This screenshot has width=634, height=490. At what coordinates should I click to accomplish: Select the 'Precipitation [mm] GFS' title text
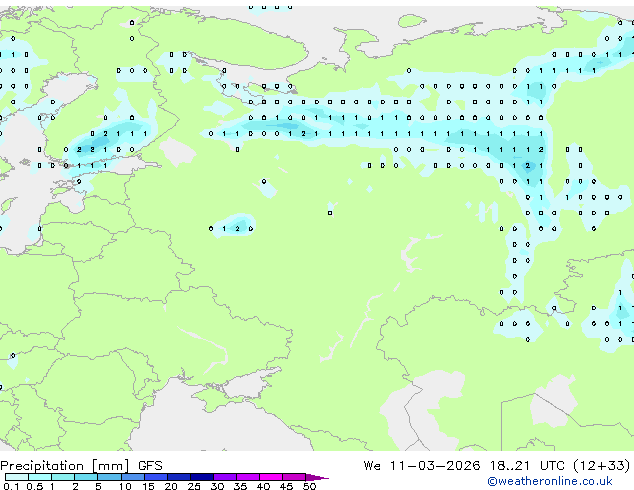pyautogui.click(x=81, y=466)
